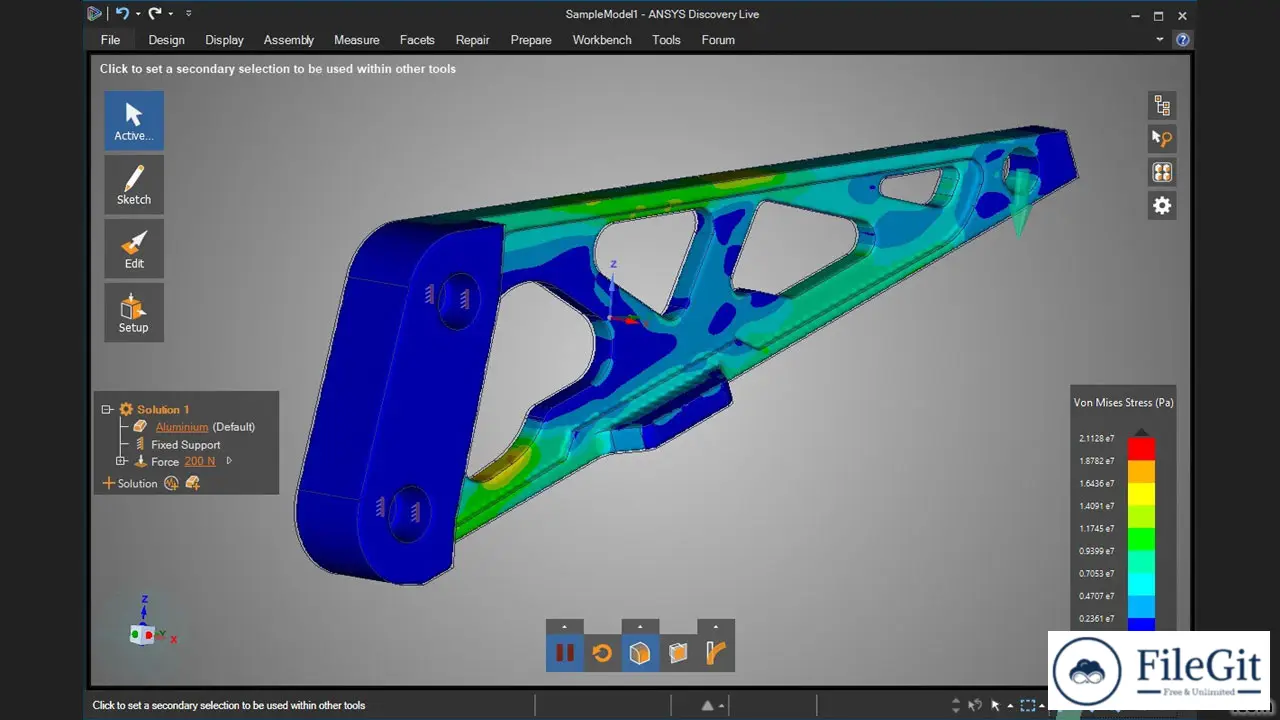Select the Edit tool
The height and width of the screenshot is (720, 1280).
[134, 249]
